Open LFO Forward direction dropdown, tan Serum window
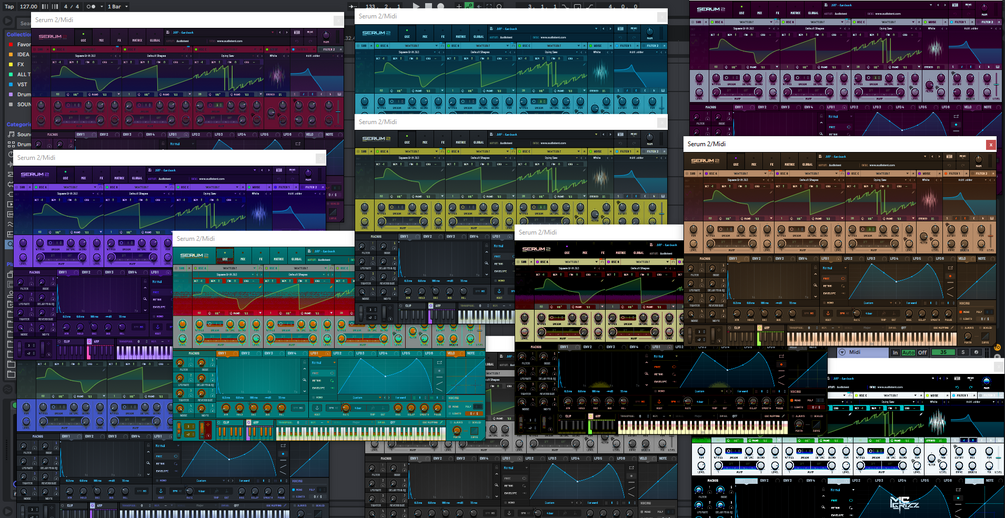Screen dimensions: 1005x518 click(913, 303)
